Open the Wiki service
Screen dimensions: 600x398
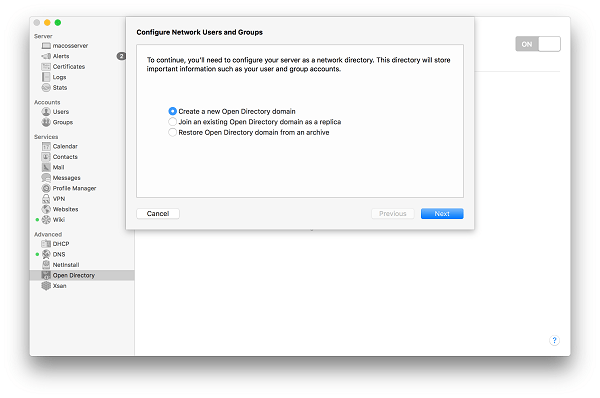pyautogui.click(x=59, y=220)
